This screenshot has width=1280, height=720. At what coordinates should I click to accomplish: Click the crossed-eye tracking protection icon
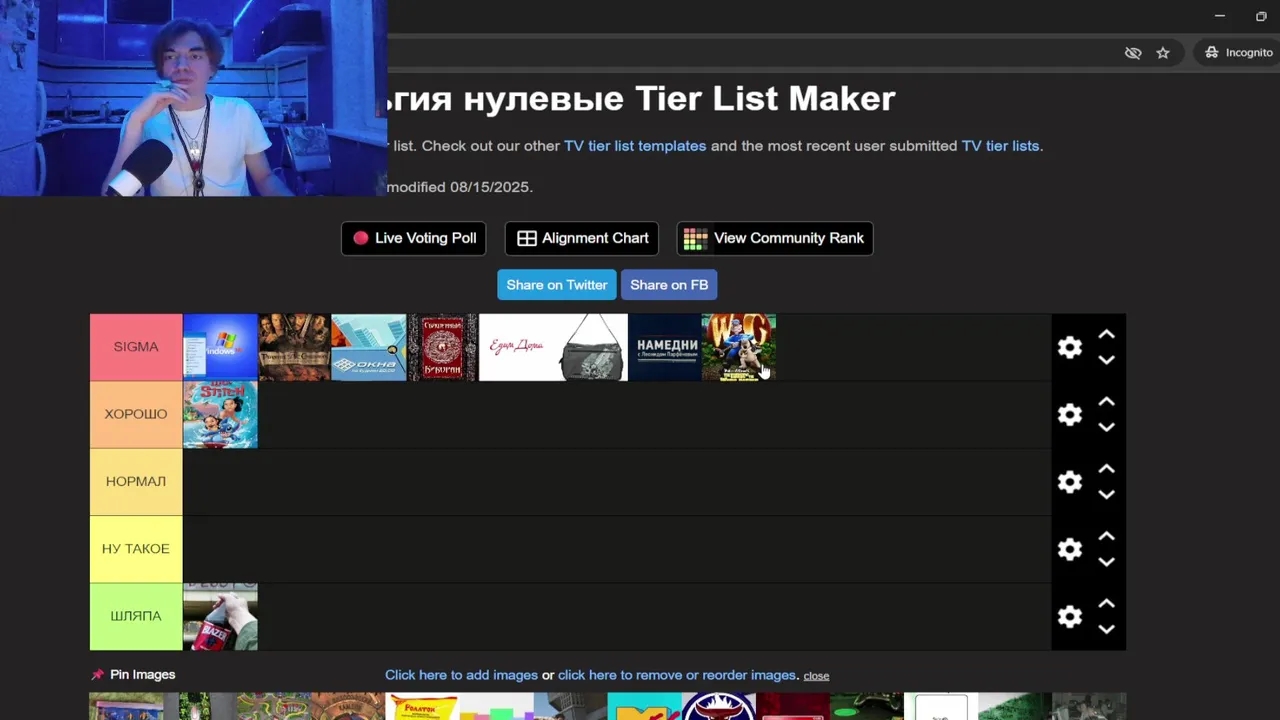pos(1133,53)
